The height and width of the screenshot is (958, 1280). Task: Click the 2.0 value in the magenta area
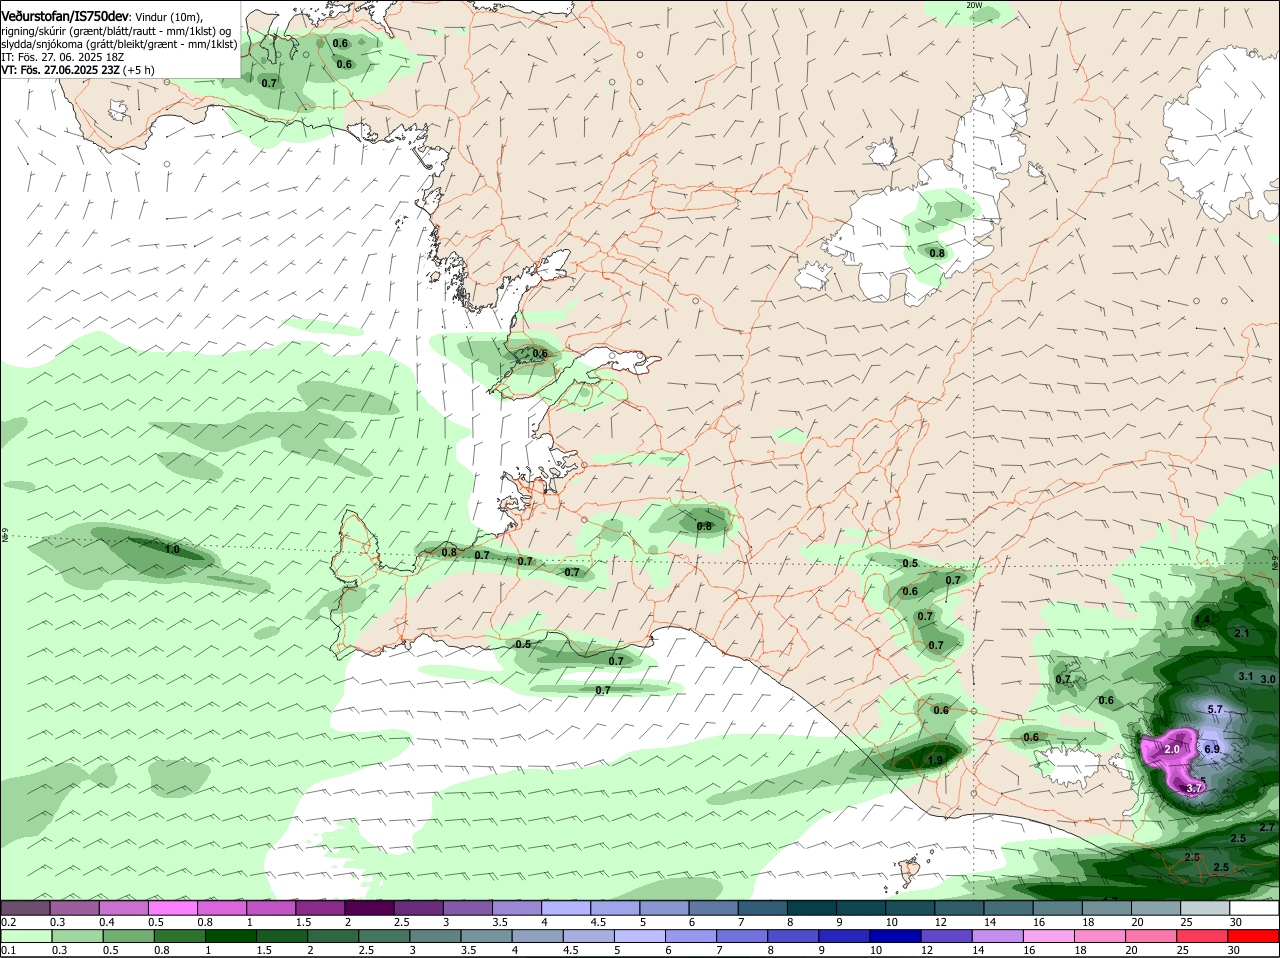tap(1173, 749)
